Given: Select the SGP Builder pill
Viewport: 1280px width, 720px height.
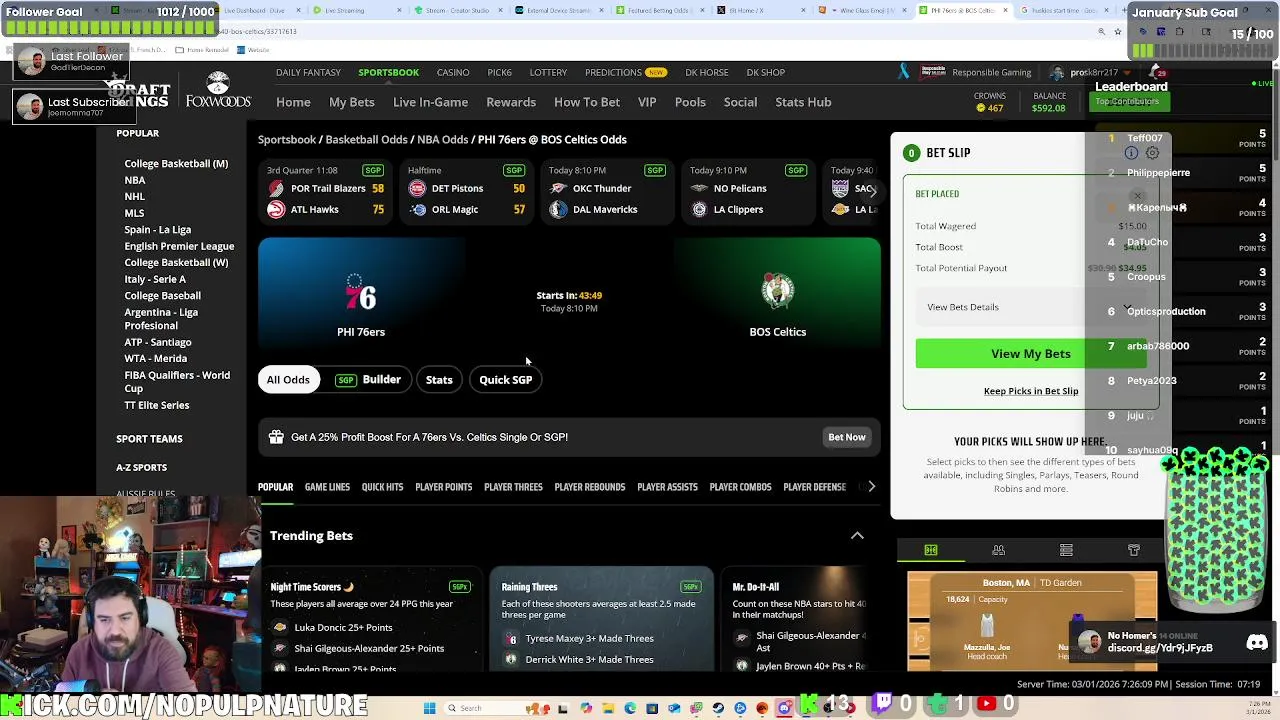Looking at the screenshot, I should pos(368,380).
